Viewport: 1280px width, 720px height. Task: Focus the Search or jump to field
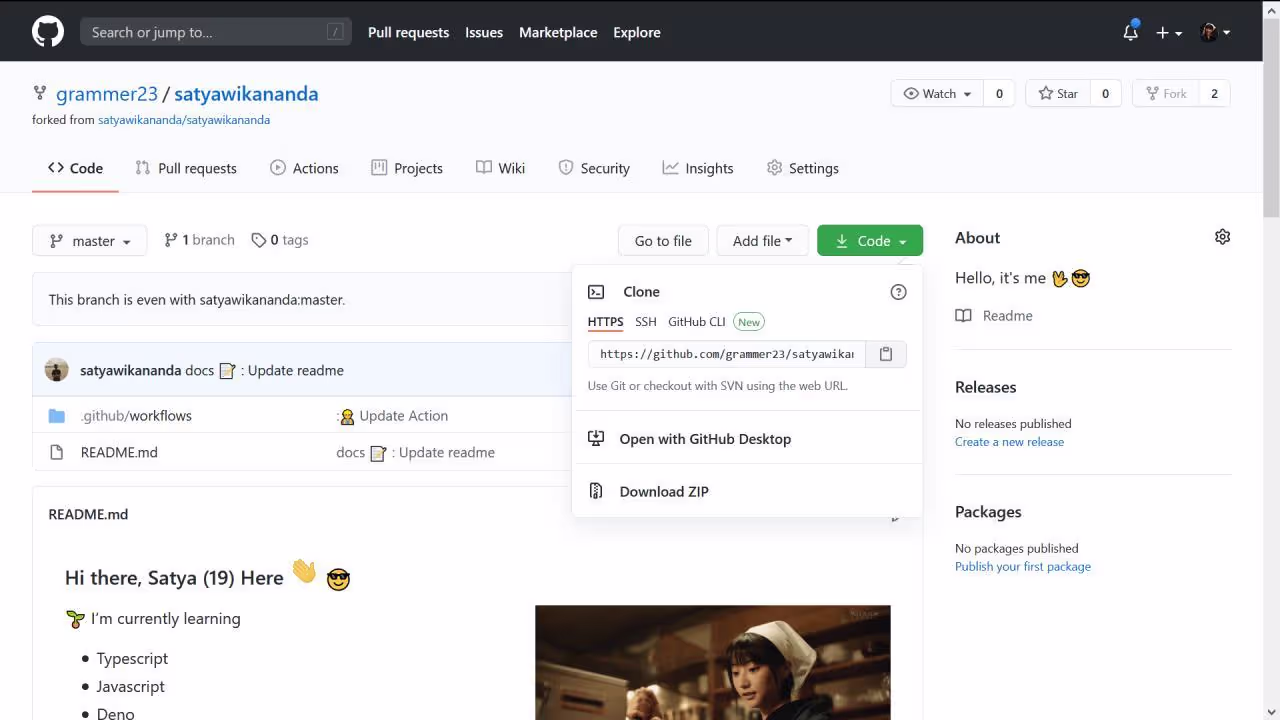pos(216,32)
